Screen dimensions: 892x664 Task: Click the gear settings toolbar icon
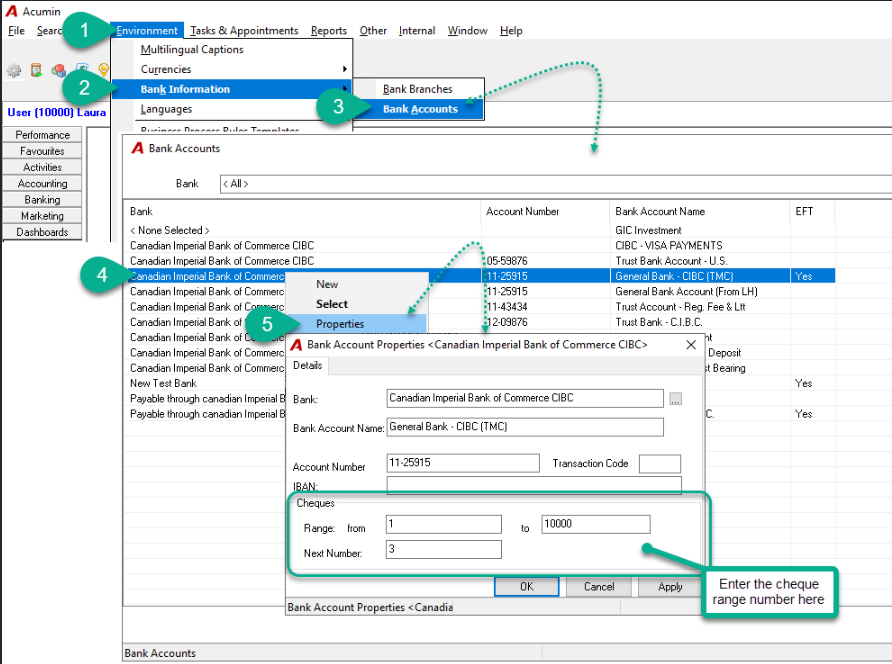[x=14, y=71]
